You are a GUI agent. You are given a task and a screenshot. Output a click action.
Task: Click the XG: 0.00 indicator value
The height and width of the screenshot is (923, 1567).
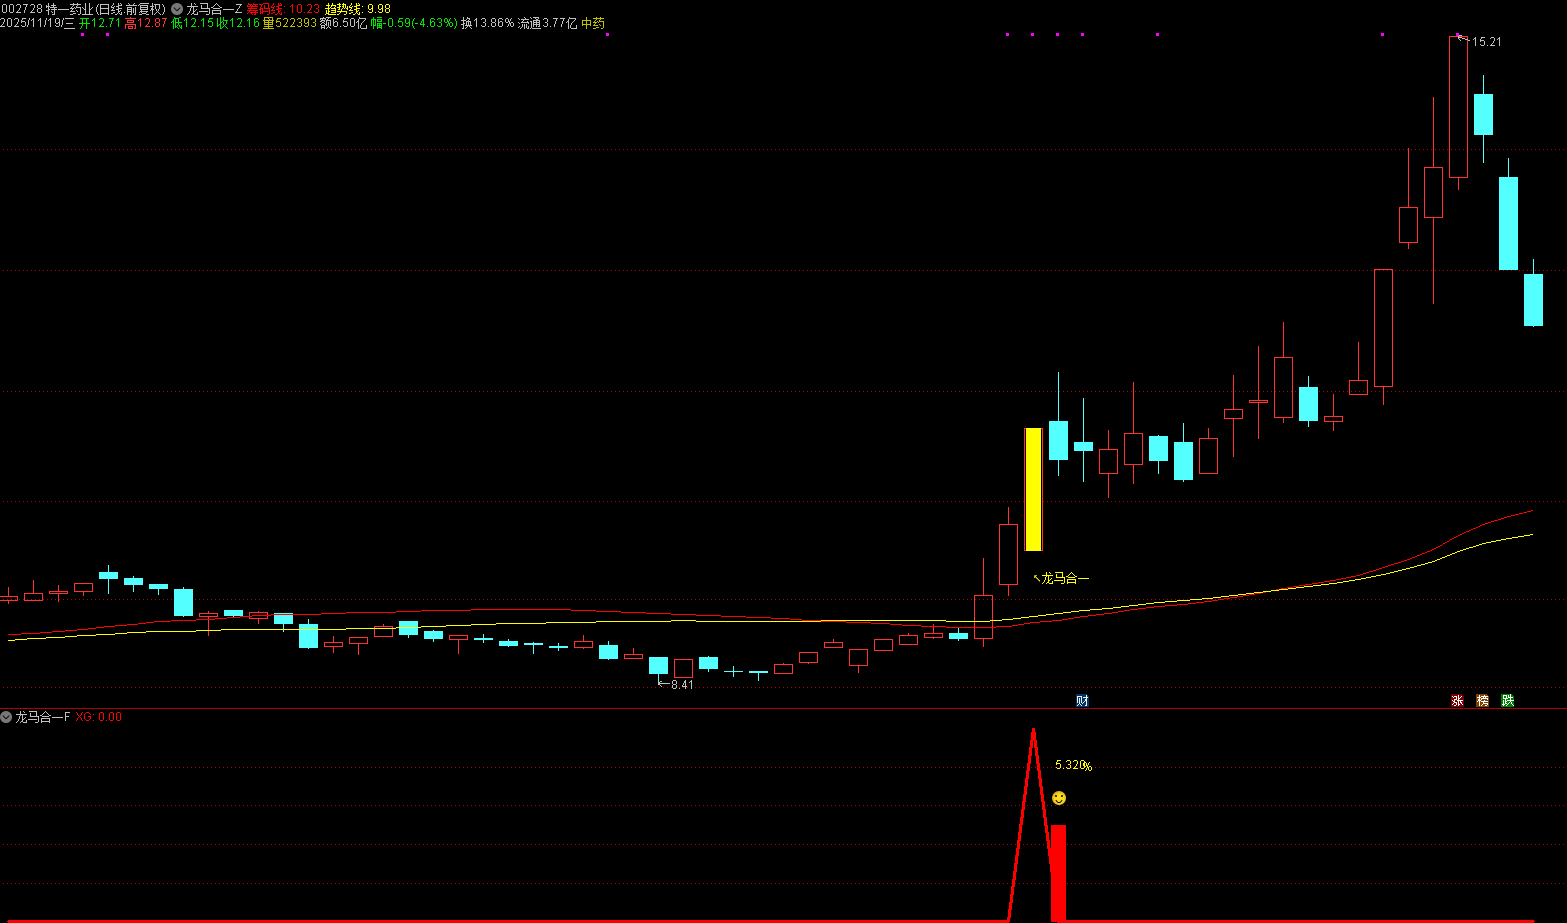[99, 717]
